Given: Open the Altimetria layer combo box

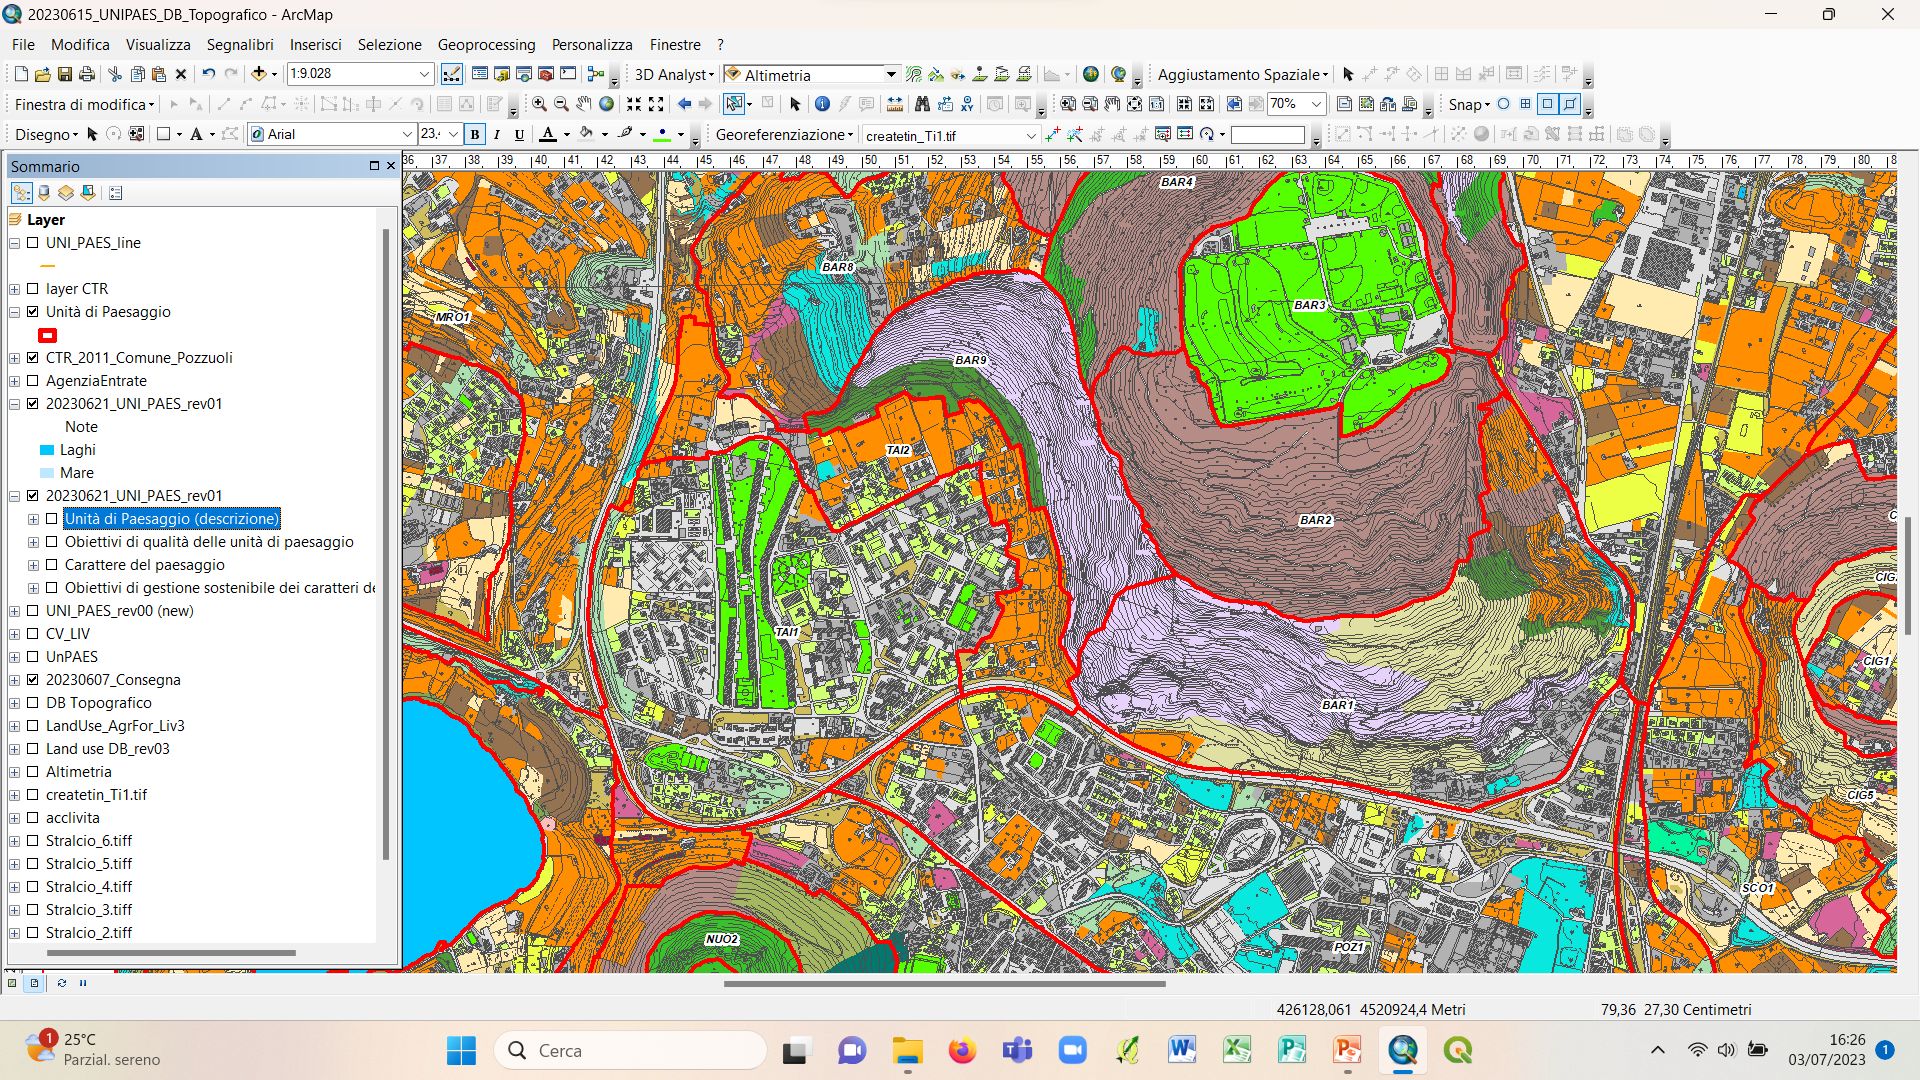Looking at the screenshot, I should [890, 74].
